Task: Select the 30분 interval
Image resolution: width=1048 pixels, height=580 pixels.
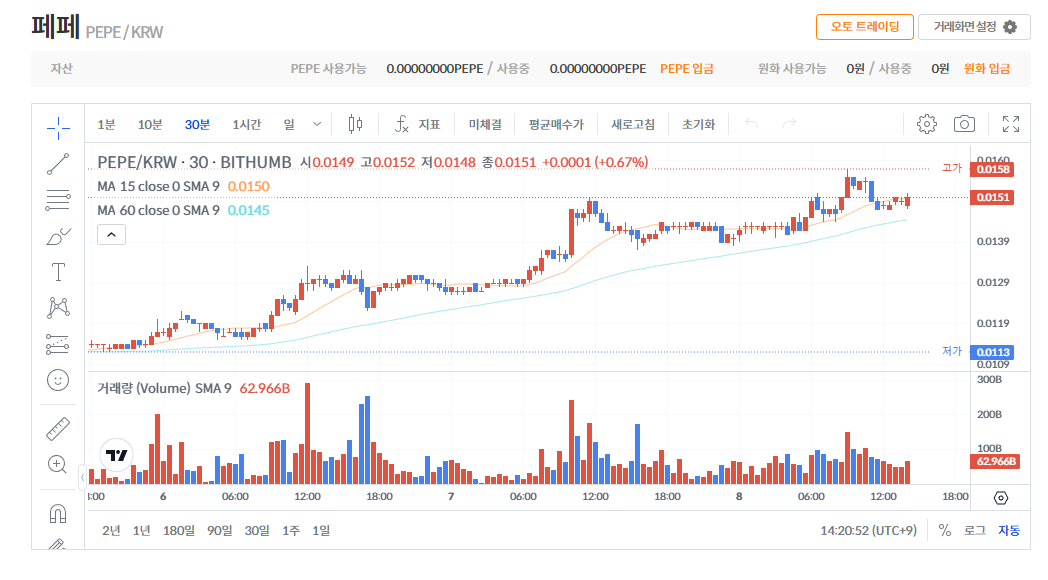Action: (x=197, y=124)
